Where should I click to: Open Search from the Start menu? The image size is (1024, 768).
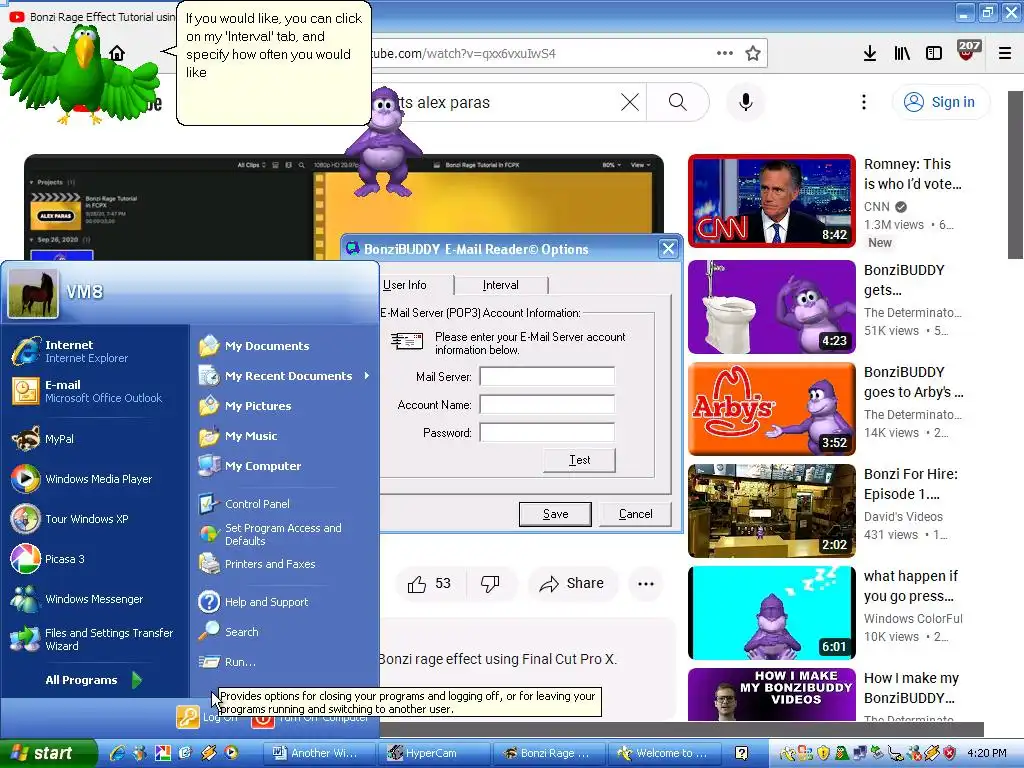pyautogui.click(x=229, y=632)
